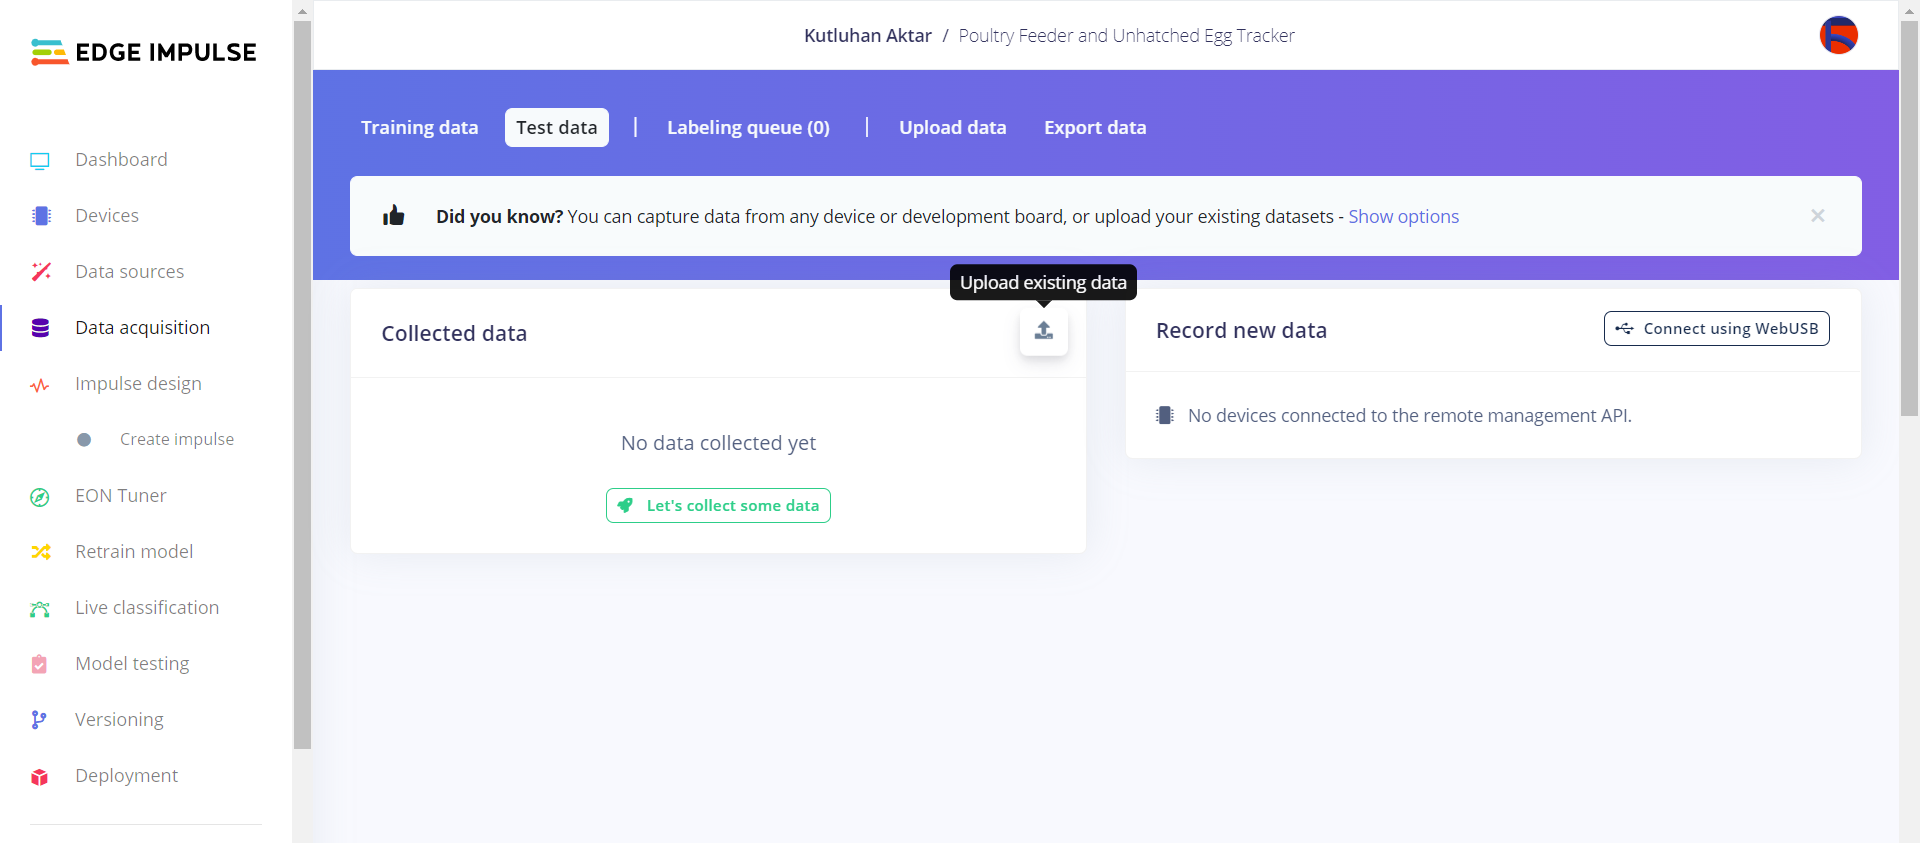Image resolution: width=1920 pixels, height=843 pixels.
Task: Click the EON Tuner compass icon
Action: click(x=40, y=497)
